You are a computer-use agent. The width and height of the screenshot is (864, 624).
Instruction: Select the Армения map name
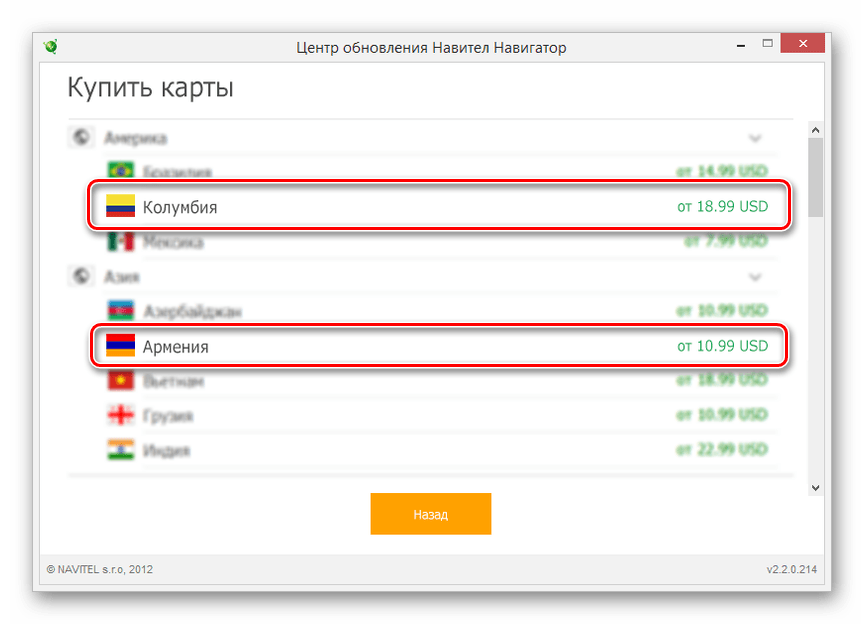coord(176,347)
